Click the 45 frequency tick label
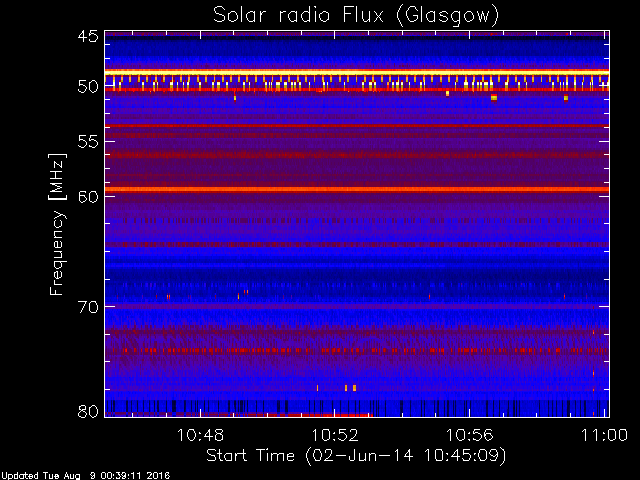 click(88, 36)
